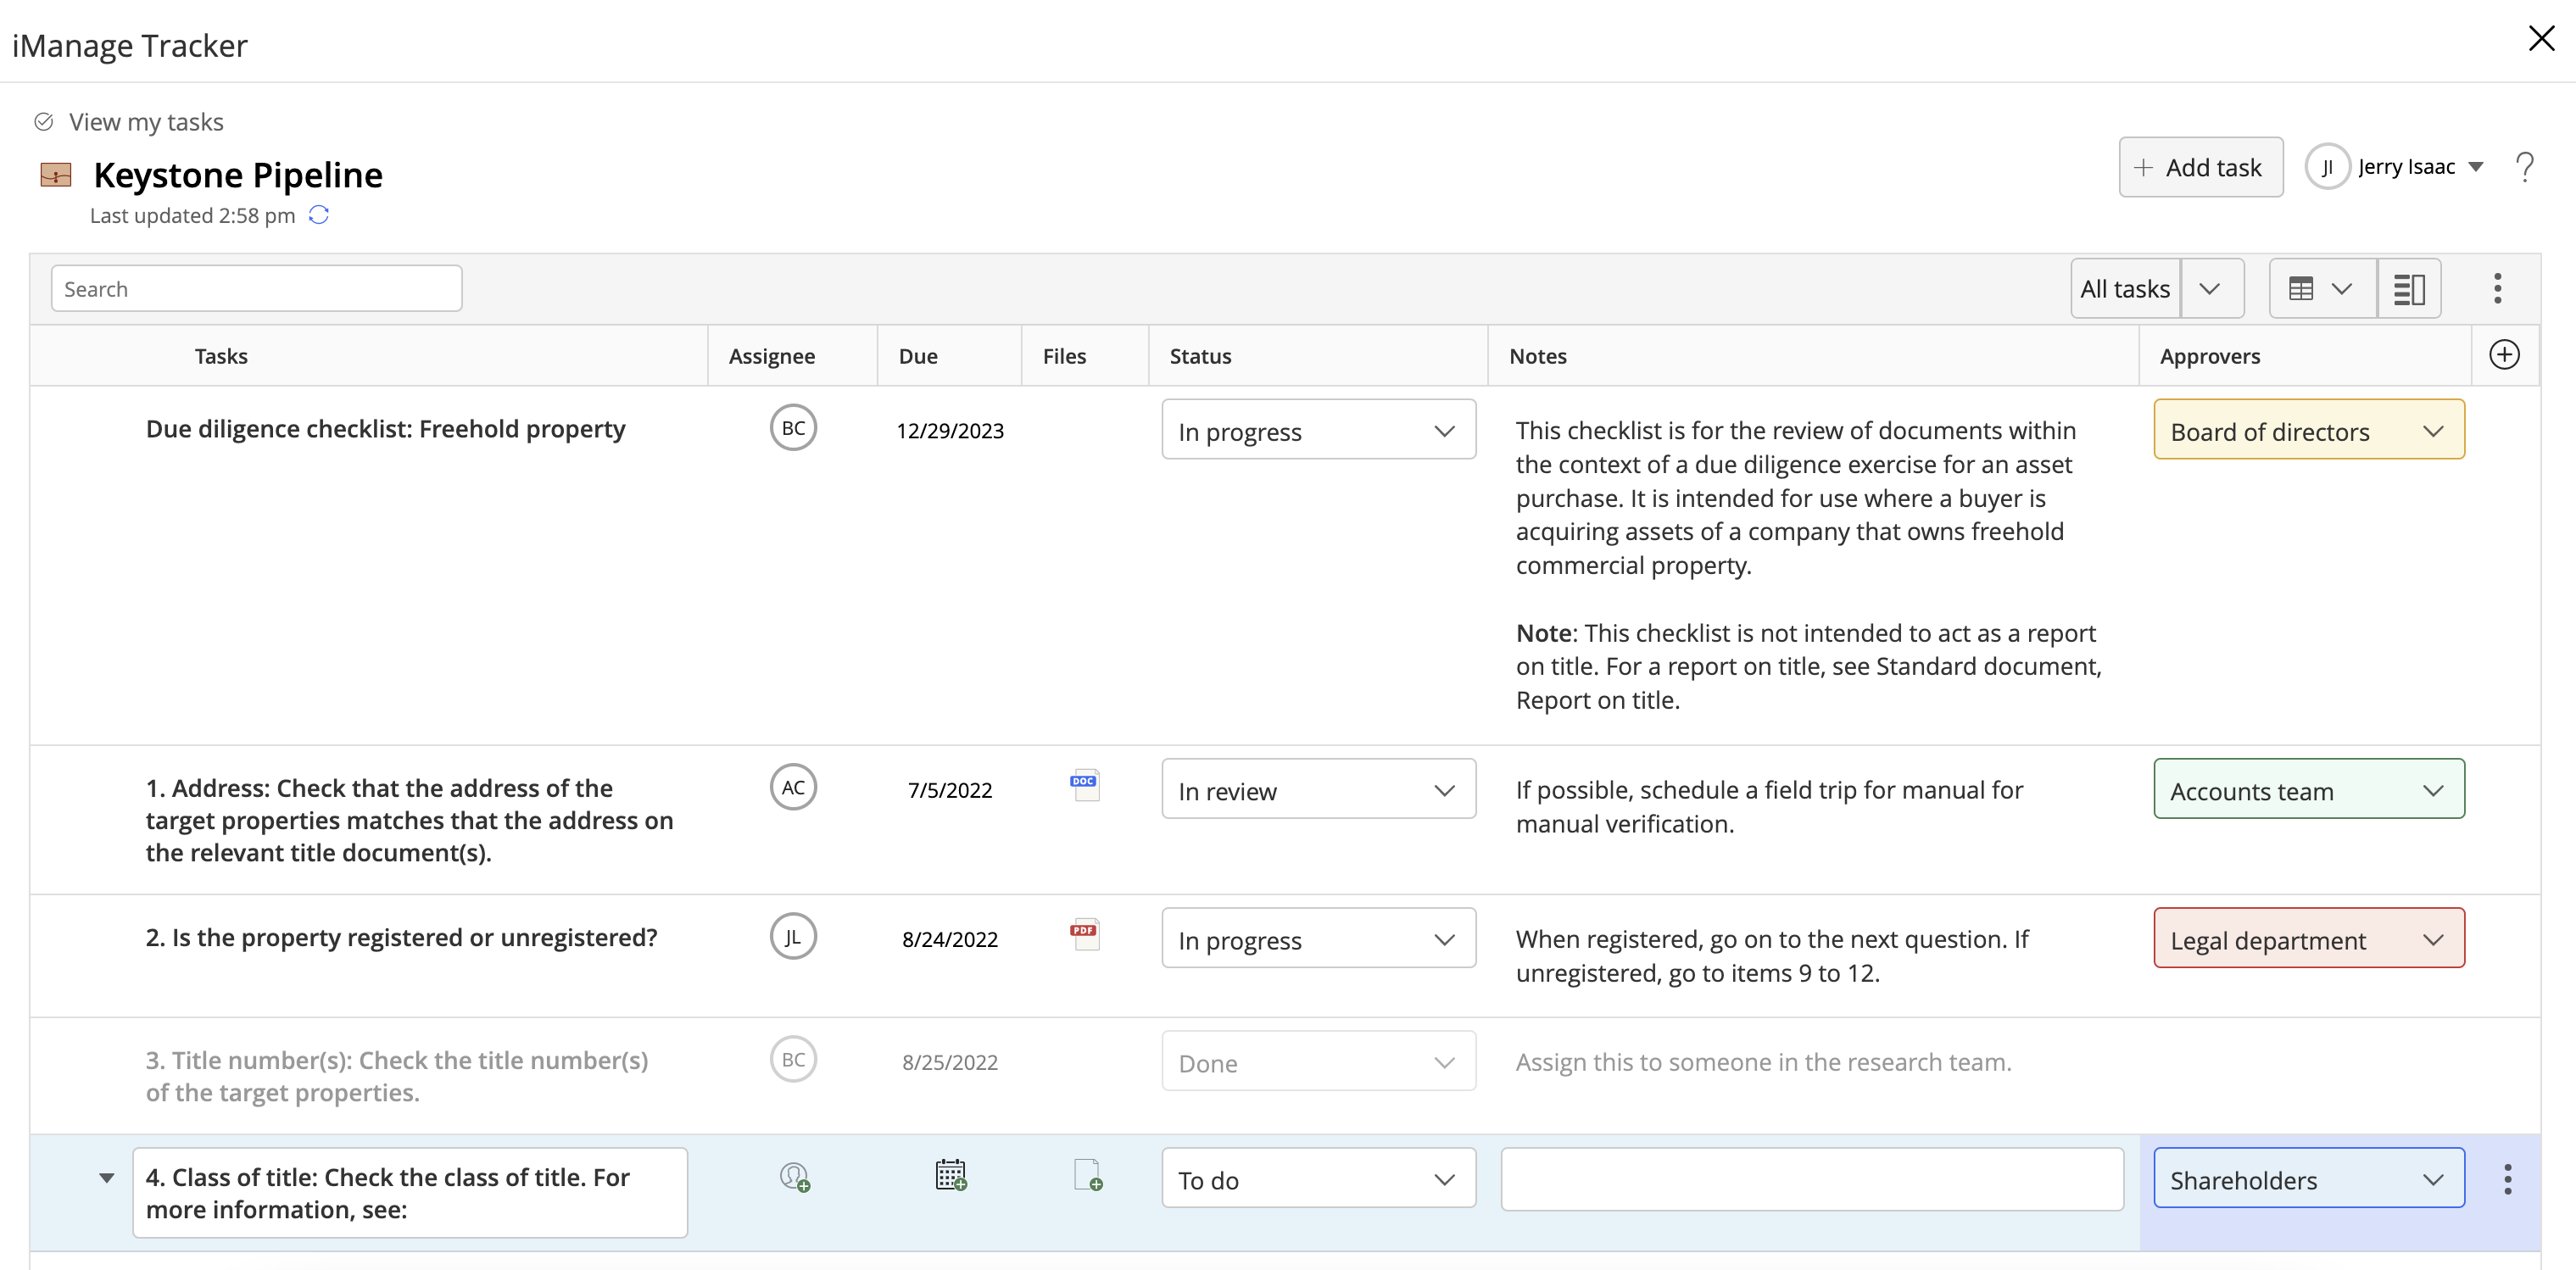
Task: Open the In review status dropdown
Action: tap(1318, 790)
